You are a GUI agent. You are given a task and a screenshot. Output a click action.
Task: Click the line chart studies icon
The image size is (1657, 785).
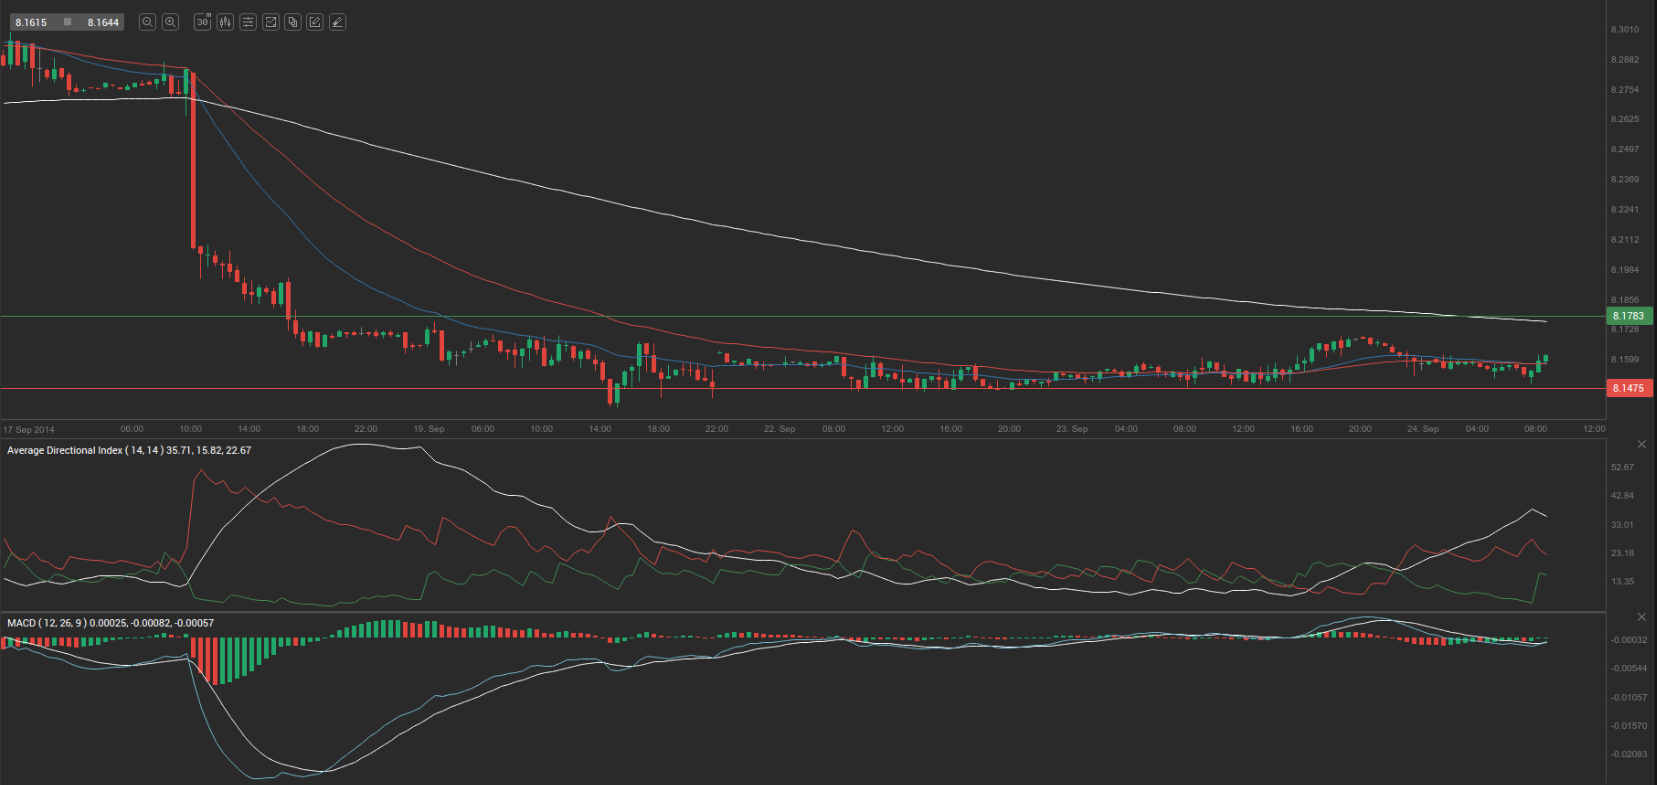tap(270, 22)
